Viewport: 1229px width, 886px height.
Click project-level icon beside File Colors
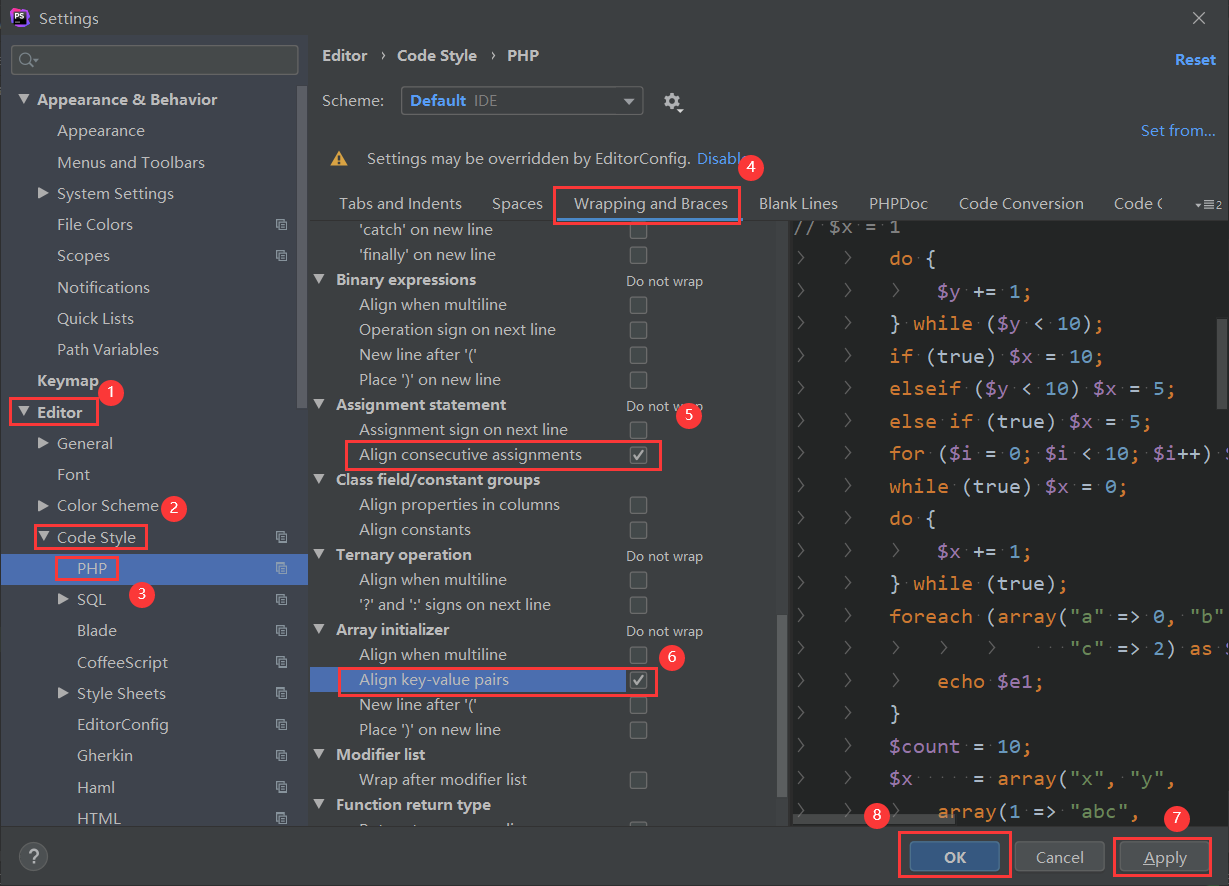pyautogui.click(x=282, y=225)
